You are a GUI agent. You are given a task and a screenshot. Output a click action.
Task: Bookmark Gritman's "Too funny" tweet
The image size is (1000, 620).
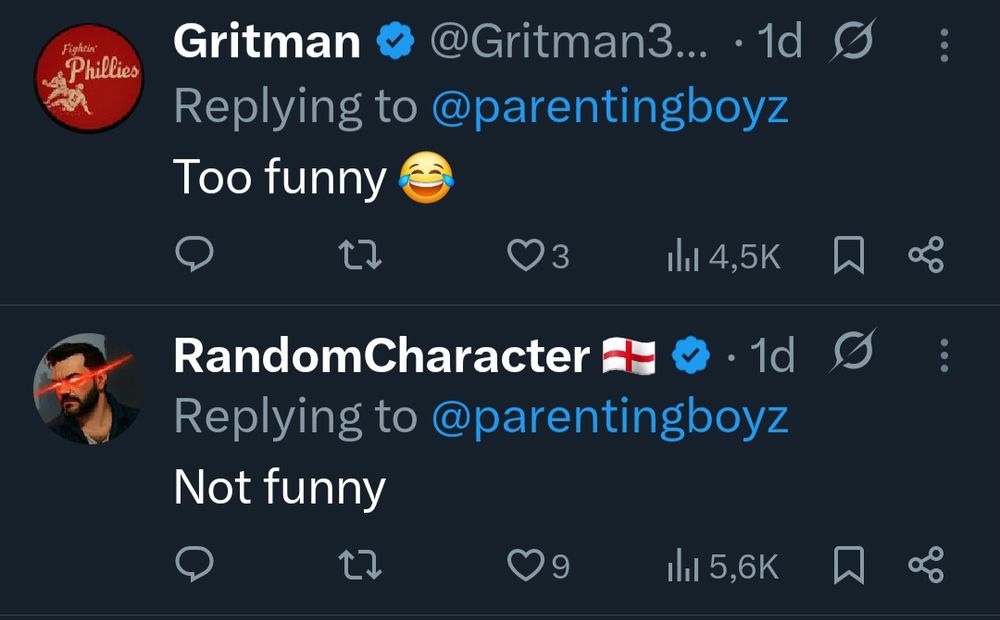(848, 256)
